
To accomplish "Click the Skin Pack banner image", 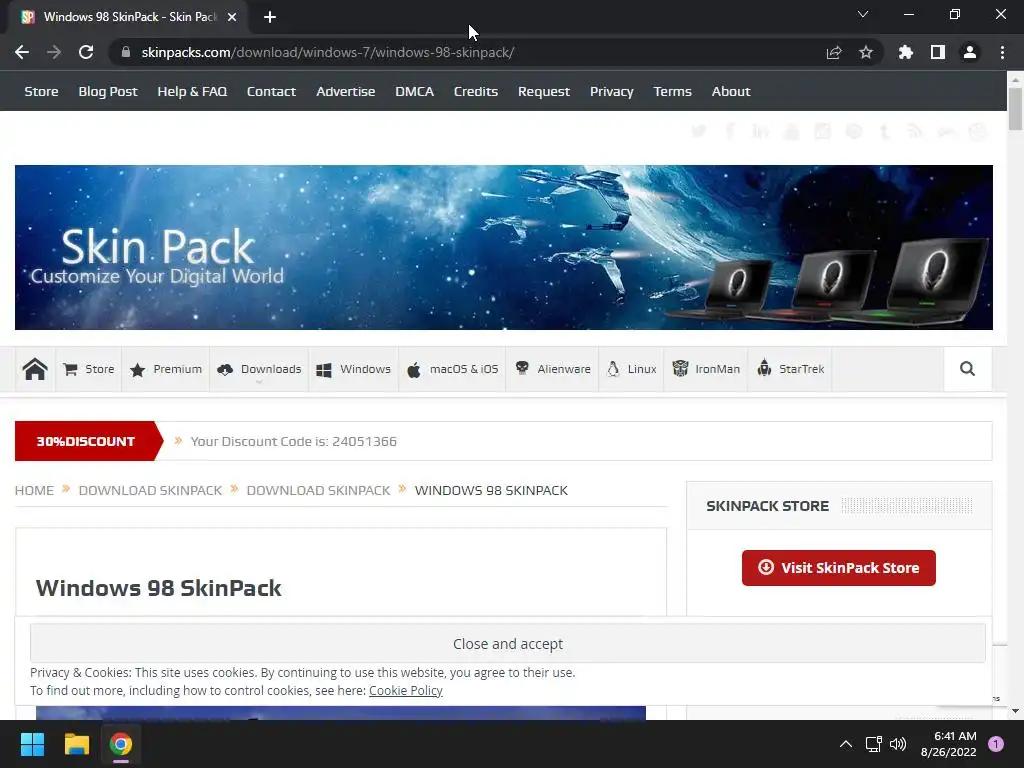I will point(504,248).
